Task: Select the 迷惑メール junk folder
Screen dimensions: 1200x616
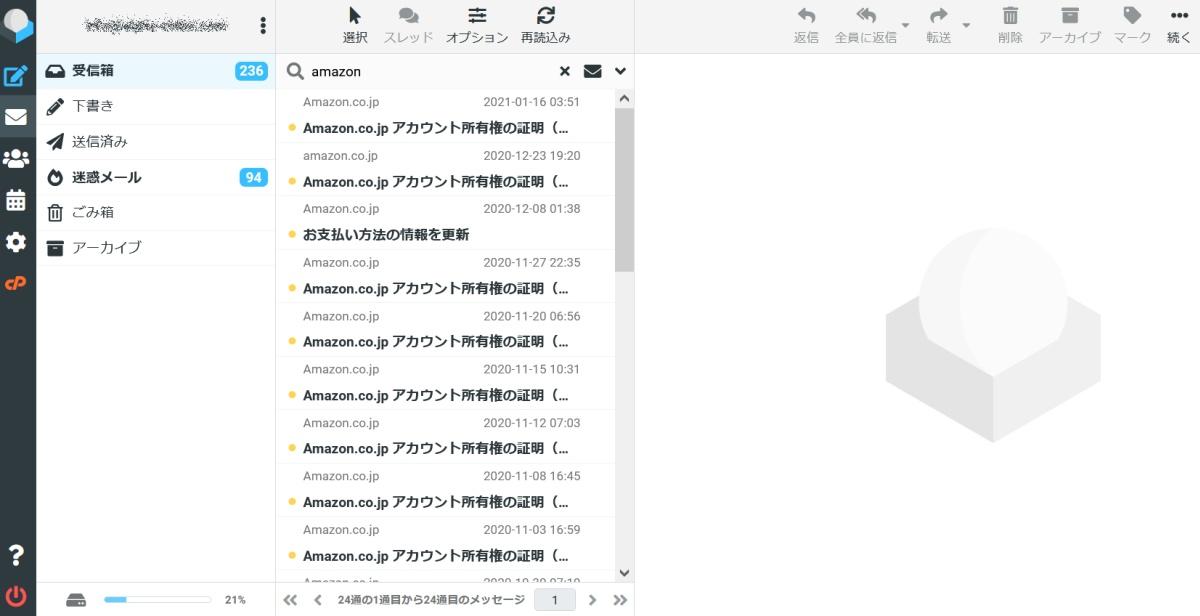Action: 156,177
